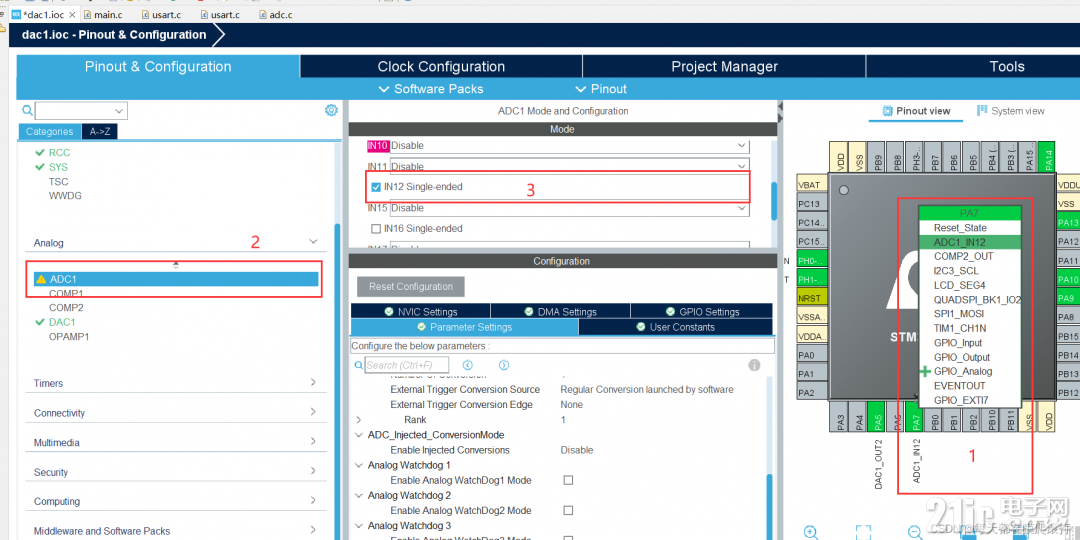
Task: Expand the Rank parameter row
Action: coord(358,419)
